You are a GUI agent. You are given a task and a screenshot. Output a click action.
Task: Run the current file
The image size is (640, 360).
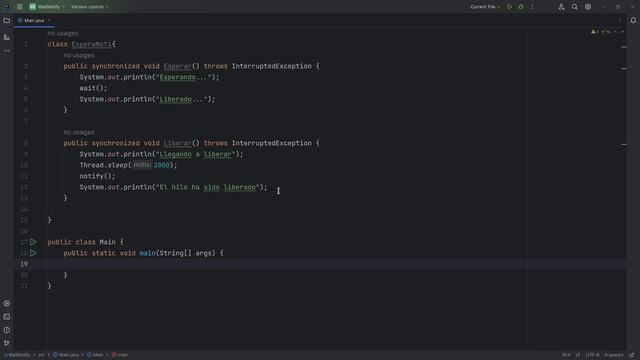coord(509,7)
